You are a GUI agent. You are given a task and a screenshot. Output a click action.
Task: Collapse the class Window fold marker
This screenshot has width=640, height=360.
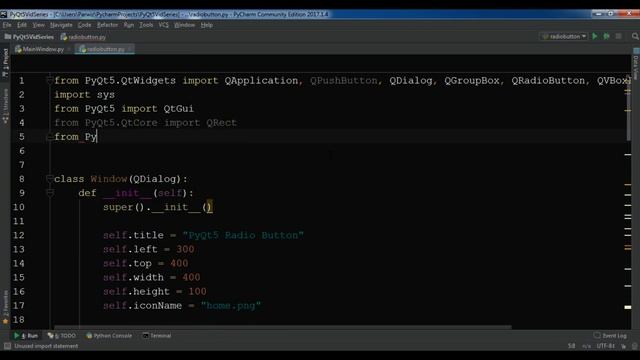(x=49, y=178)
